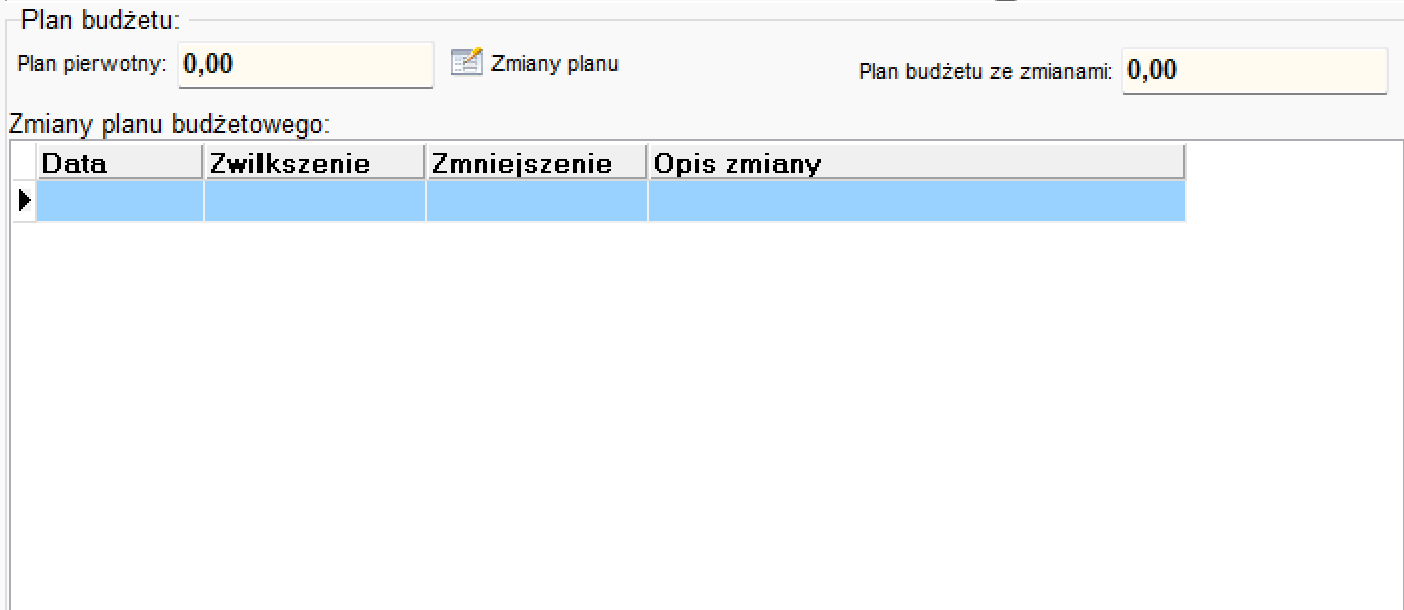Select the Plan budżetu ze zmianami field

click(x=1254, y=70)
